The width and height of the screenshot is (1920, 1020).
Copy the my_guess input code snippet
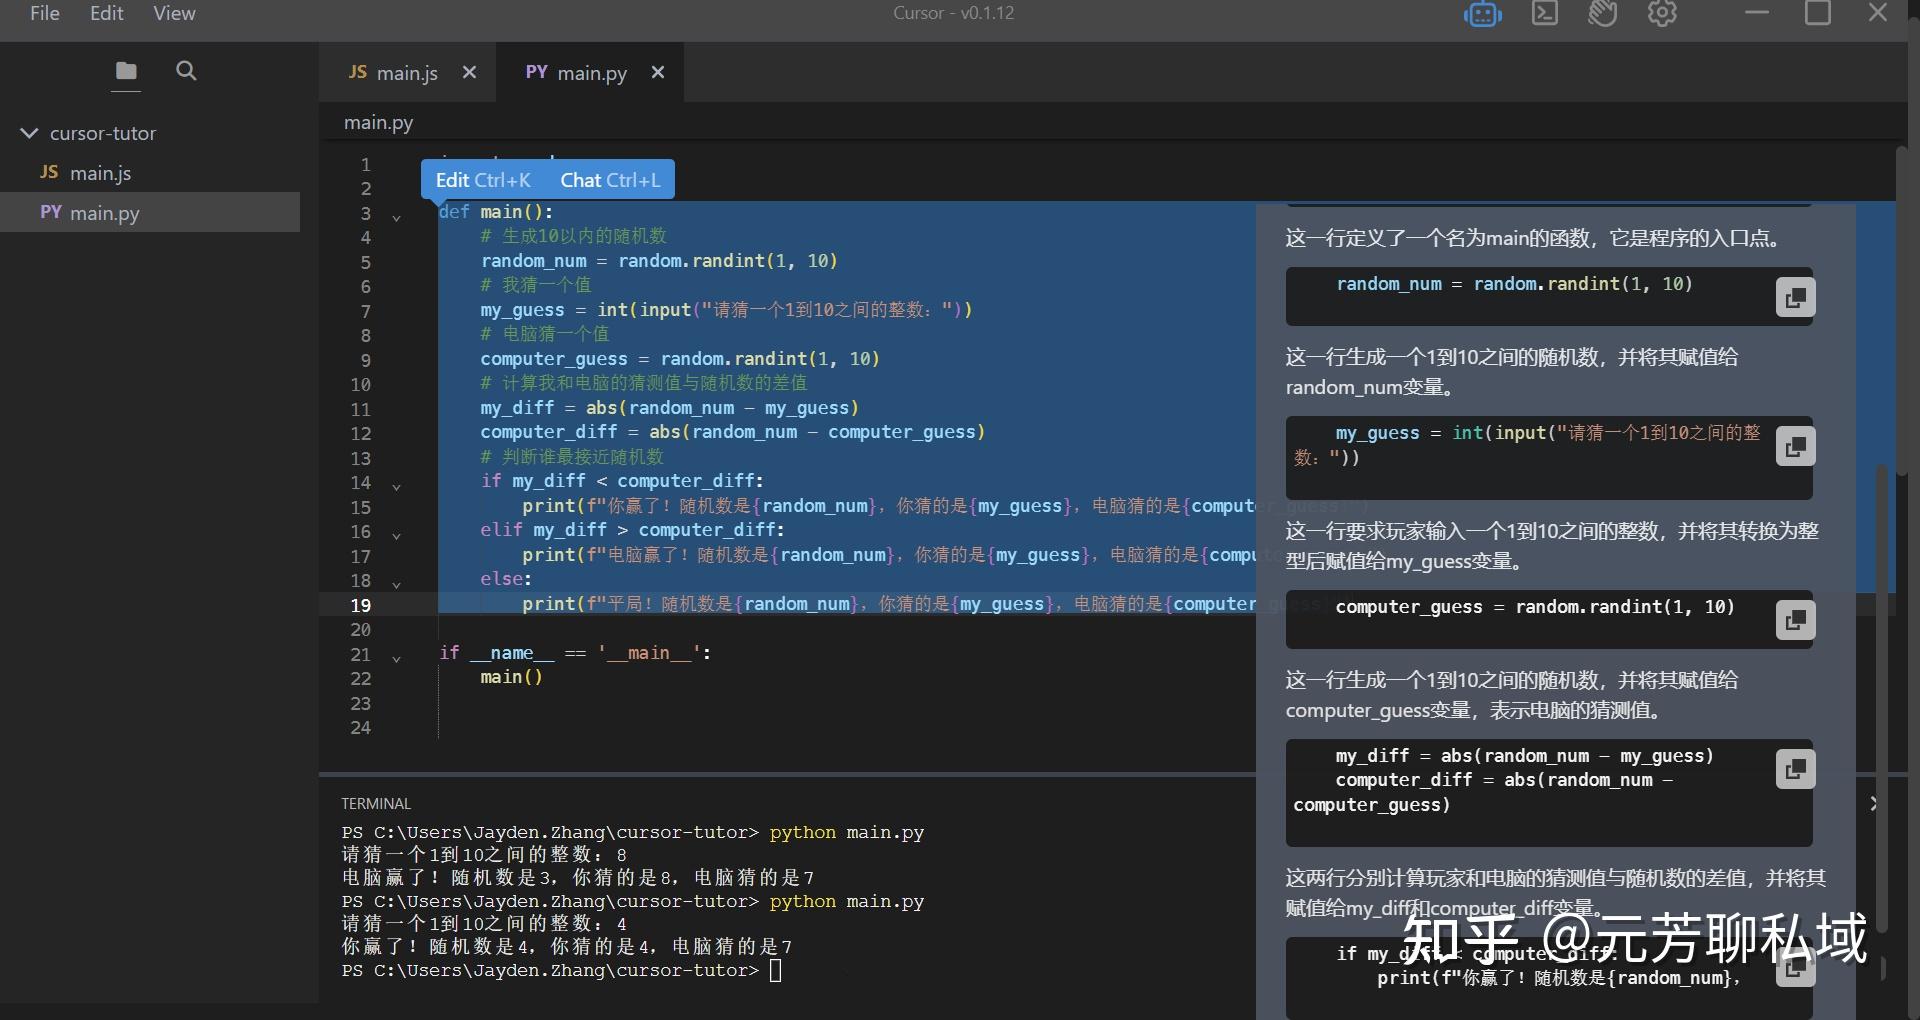click(x=1795, y=446)
